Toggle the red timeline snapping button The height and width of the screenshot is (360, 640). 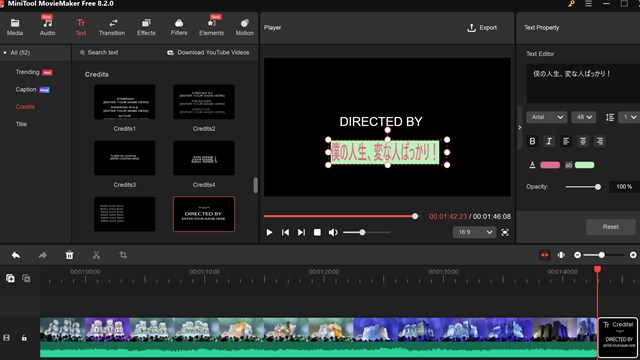[x=544, y=255]
